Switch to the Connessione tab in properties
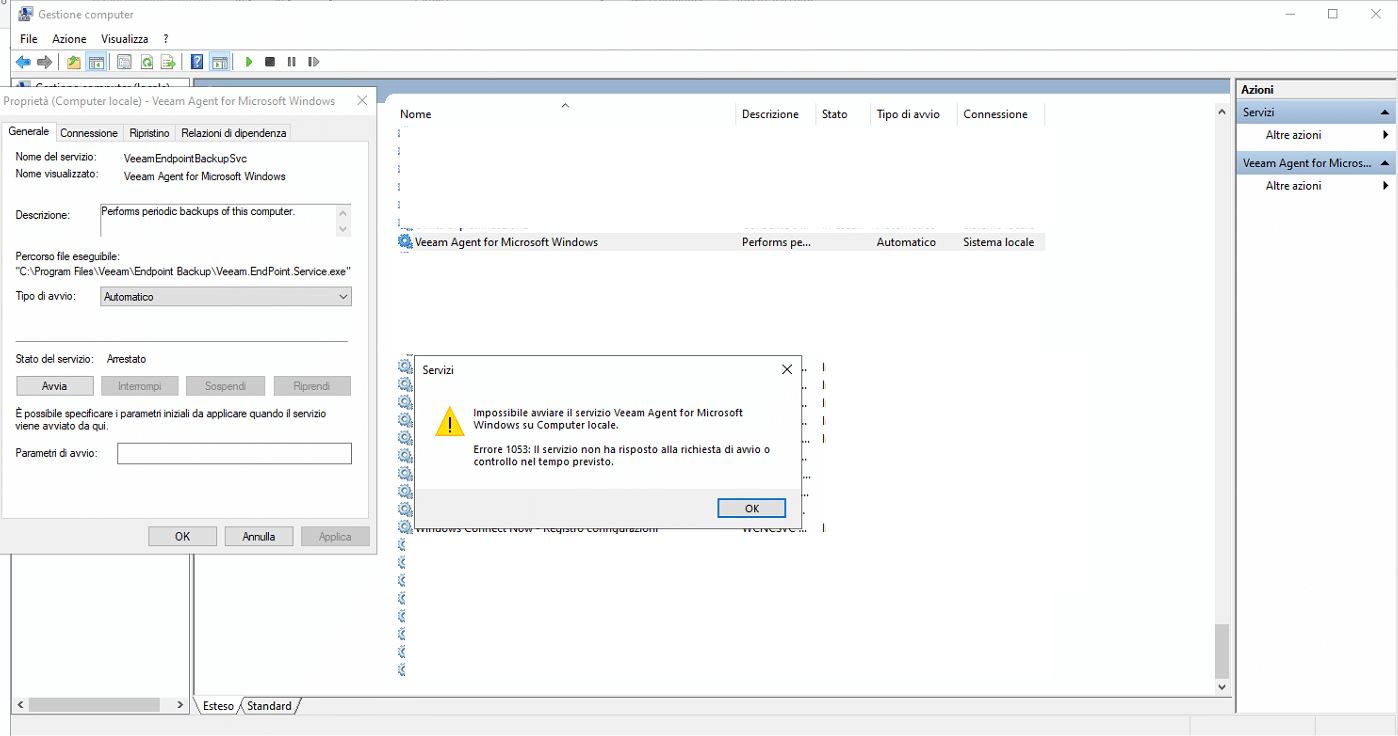The height and width of the screenshot is (736, 1398). pyautogui.click(x=89, y=133)
